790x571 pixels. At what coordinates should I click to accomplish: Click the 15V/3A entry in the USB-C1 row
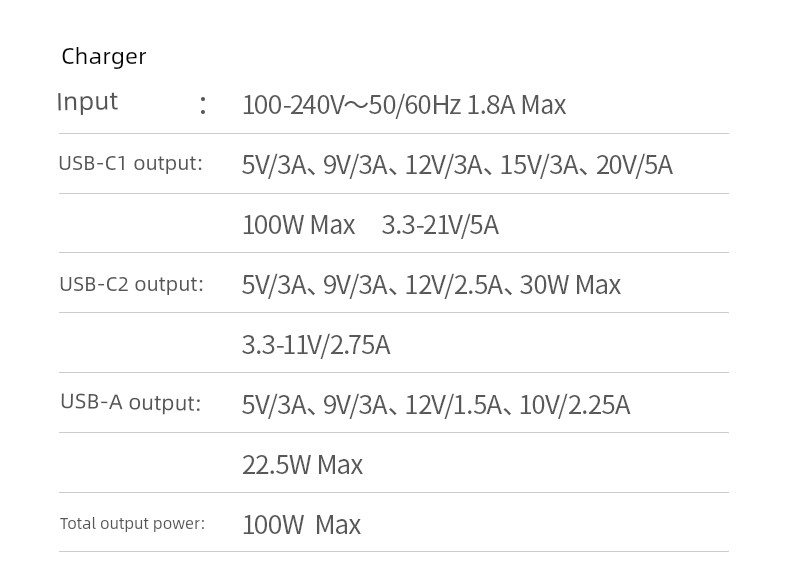pos(539,165)
